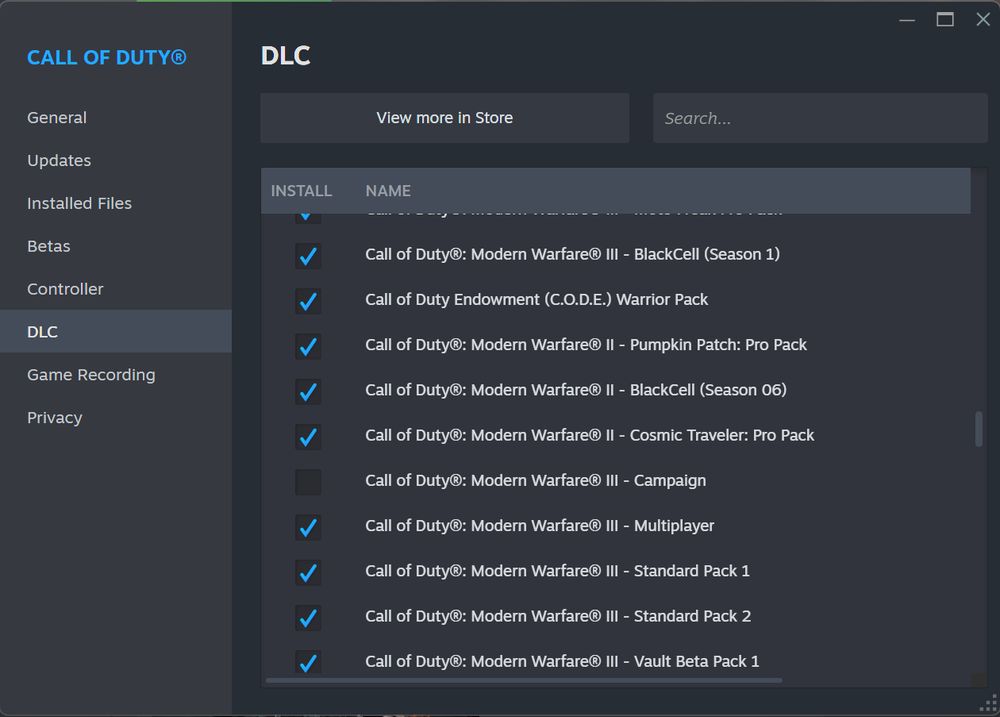Click the DLC page heading

click(285, 56)
